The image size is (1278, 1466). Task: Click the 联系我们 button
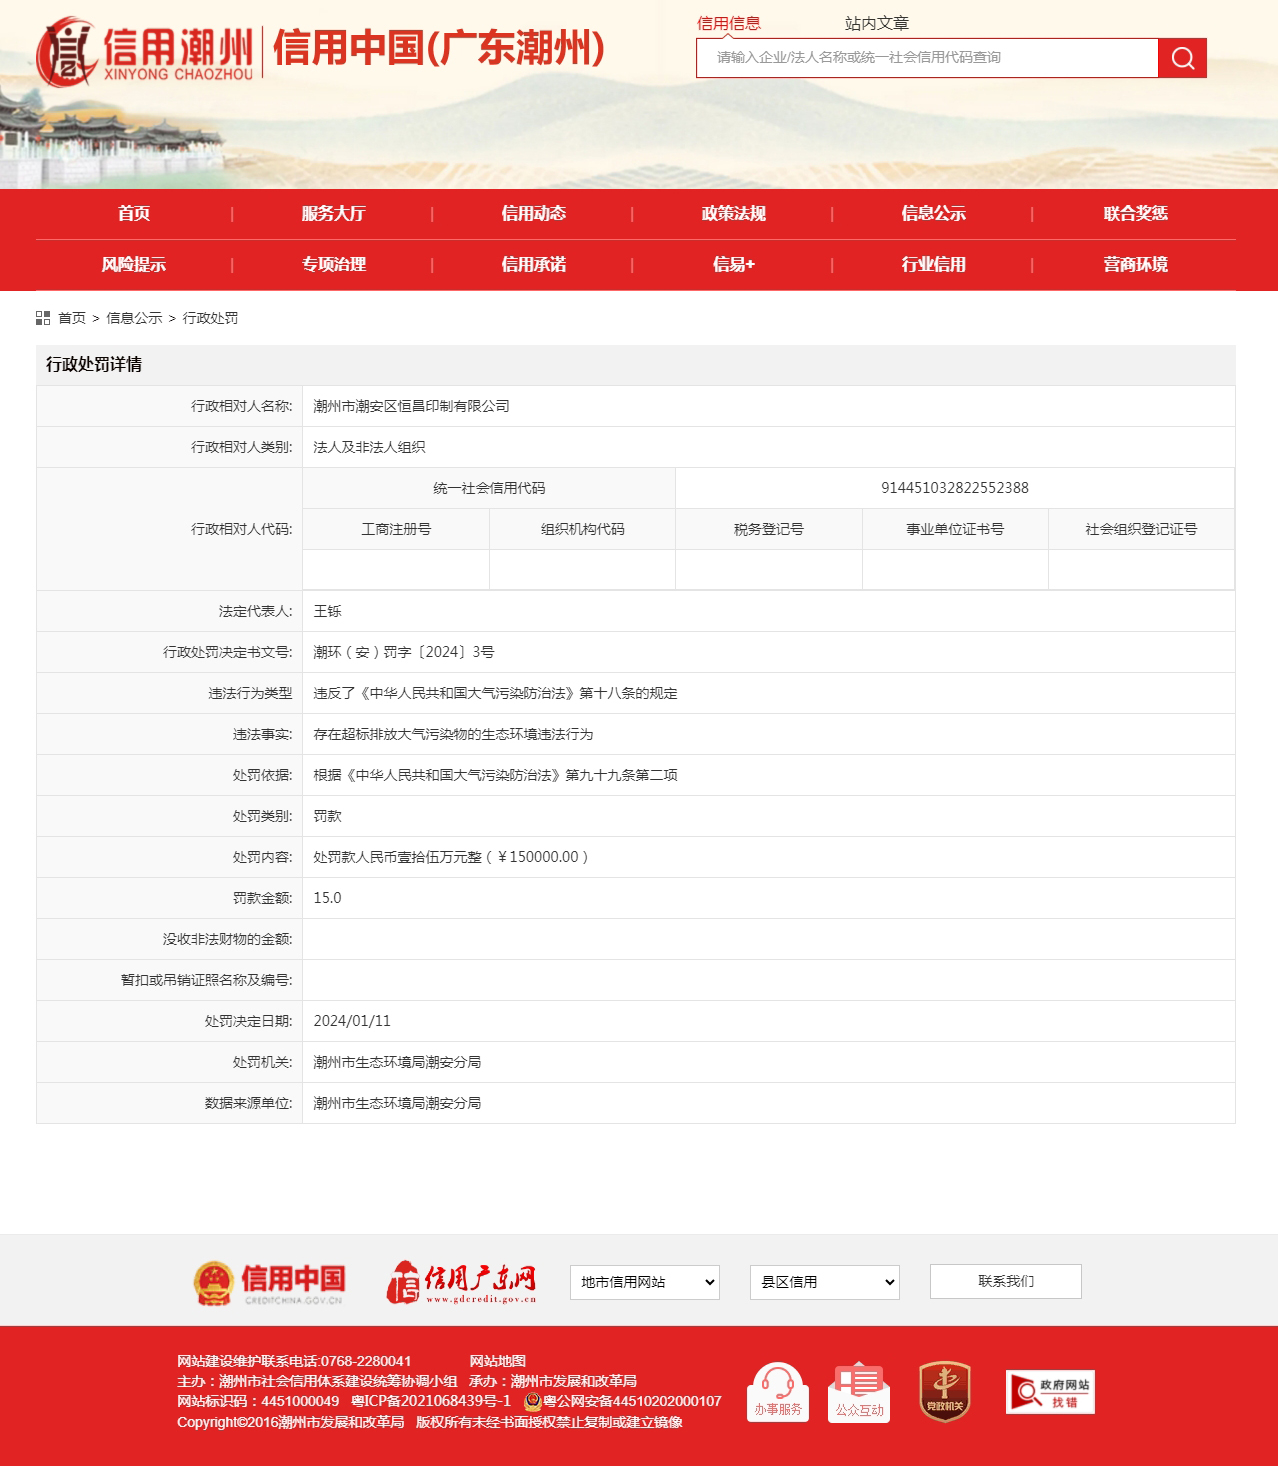click(x=1006, y=1281)
